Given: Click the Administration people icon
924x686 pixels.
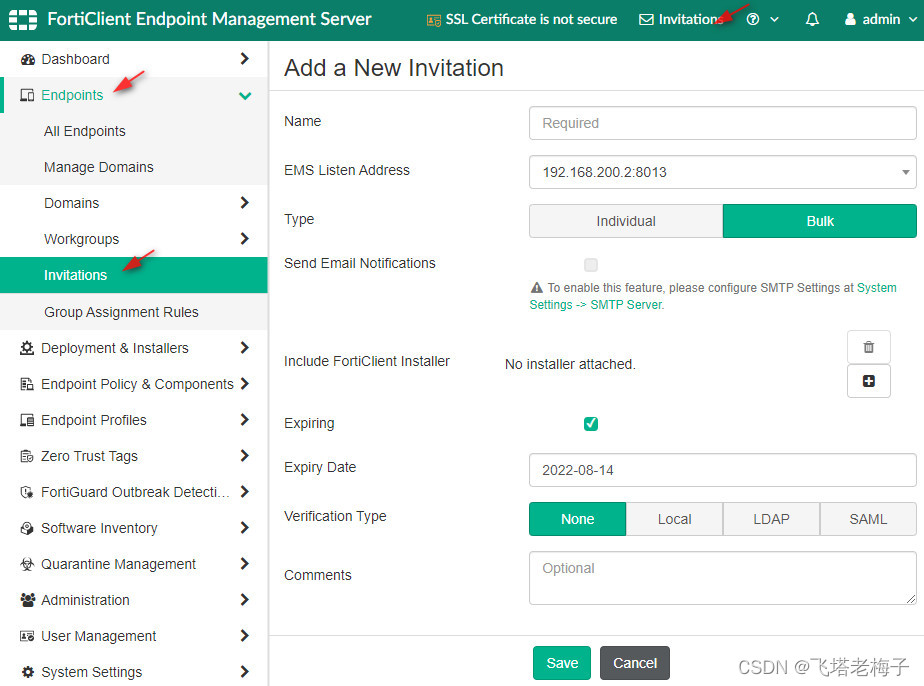Looking at the screenshot, I should tap(27, 600).
